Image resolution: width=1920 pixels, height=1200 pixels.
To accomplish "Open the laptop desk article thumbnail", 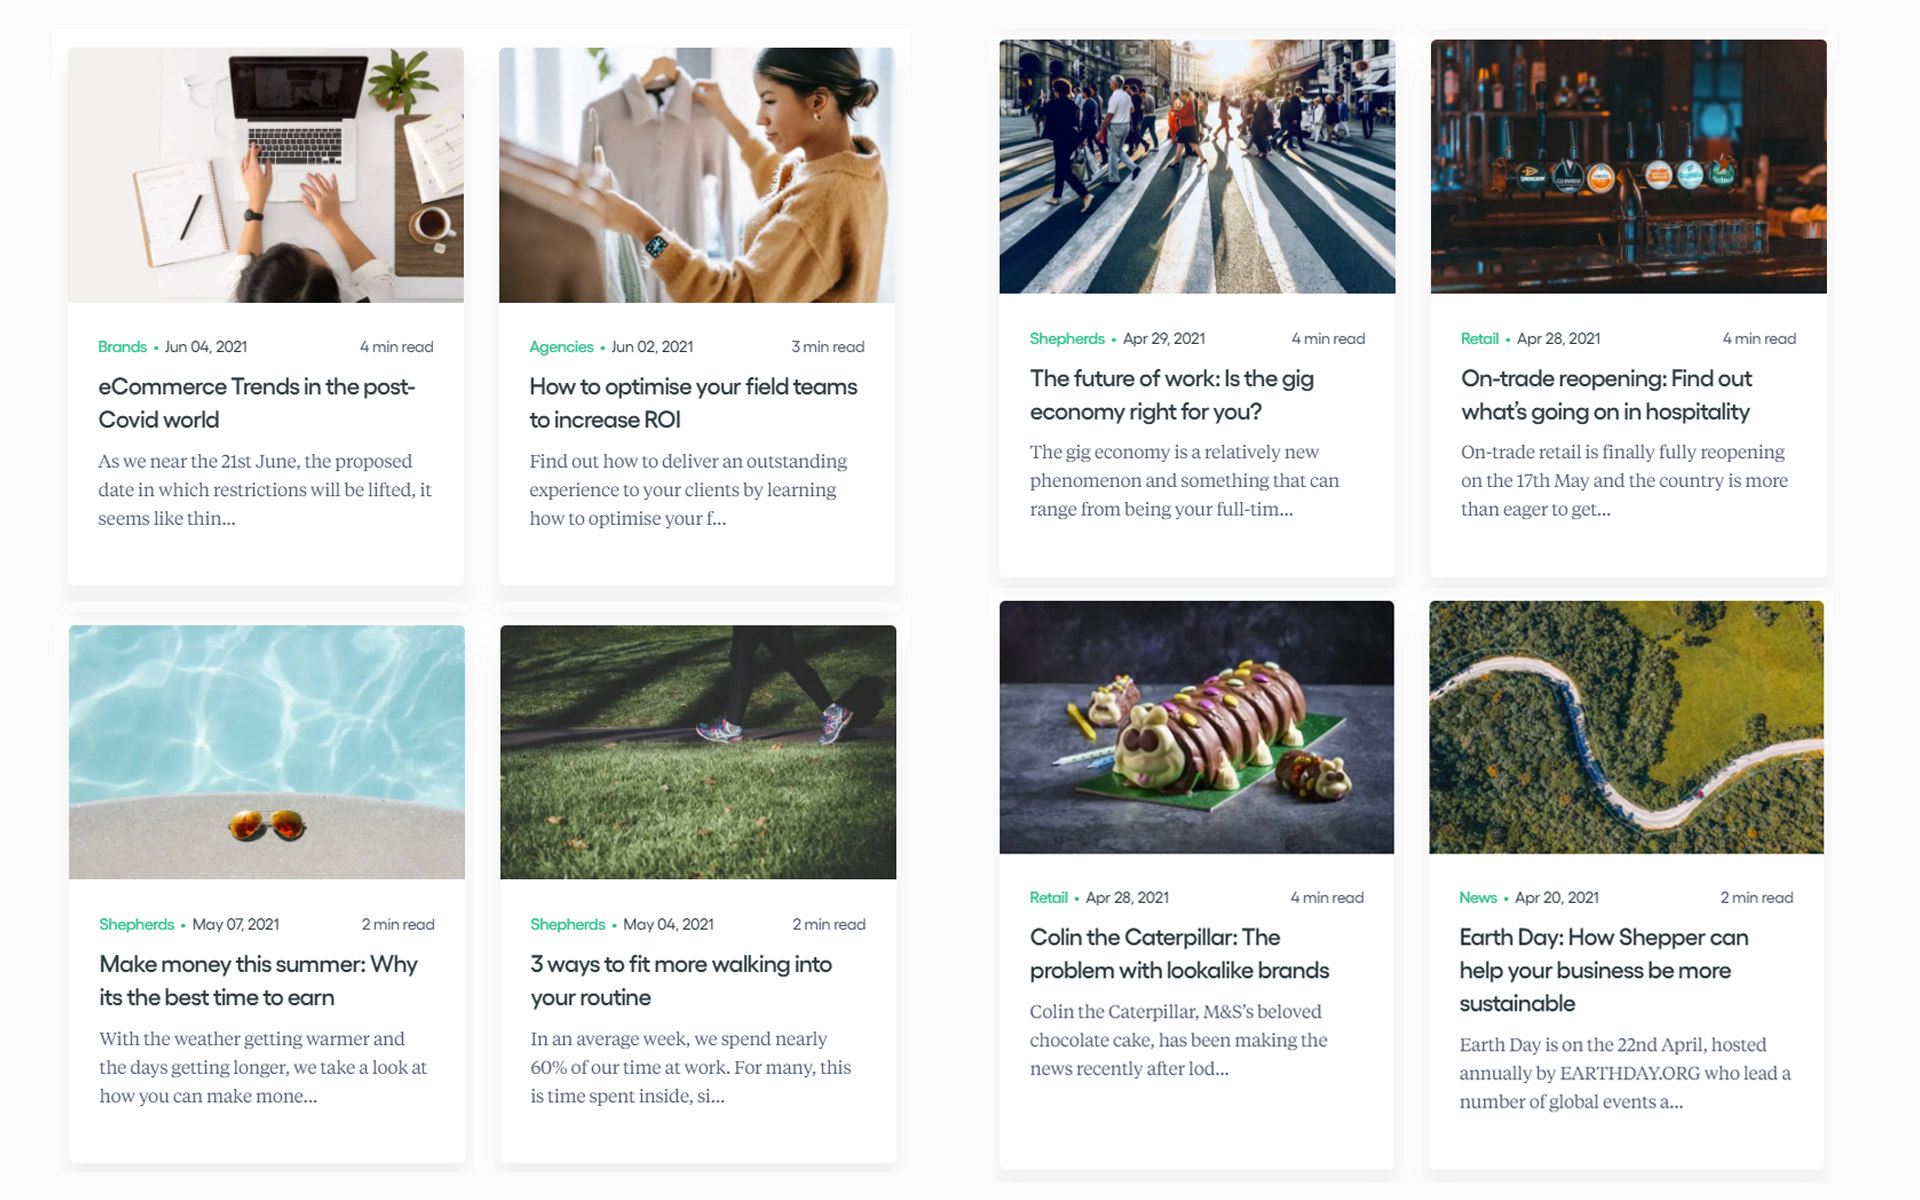I will (265, 175).
